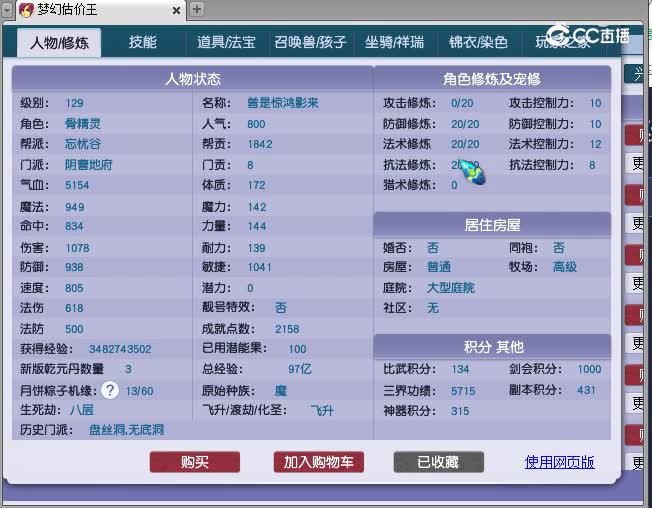
Task: Click the 角色修炼及宠修 section header
Action: (492, 79)
